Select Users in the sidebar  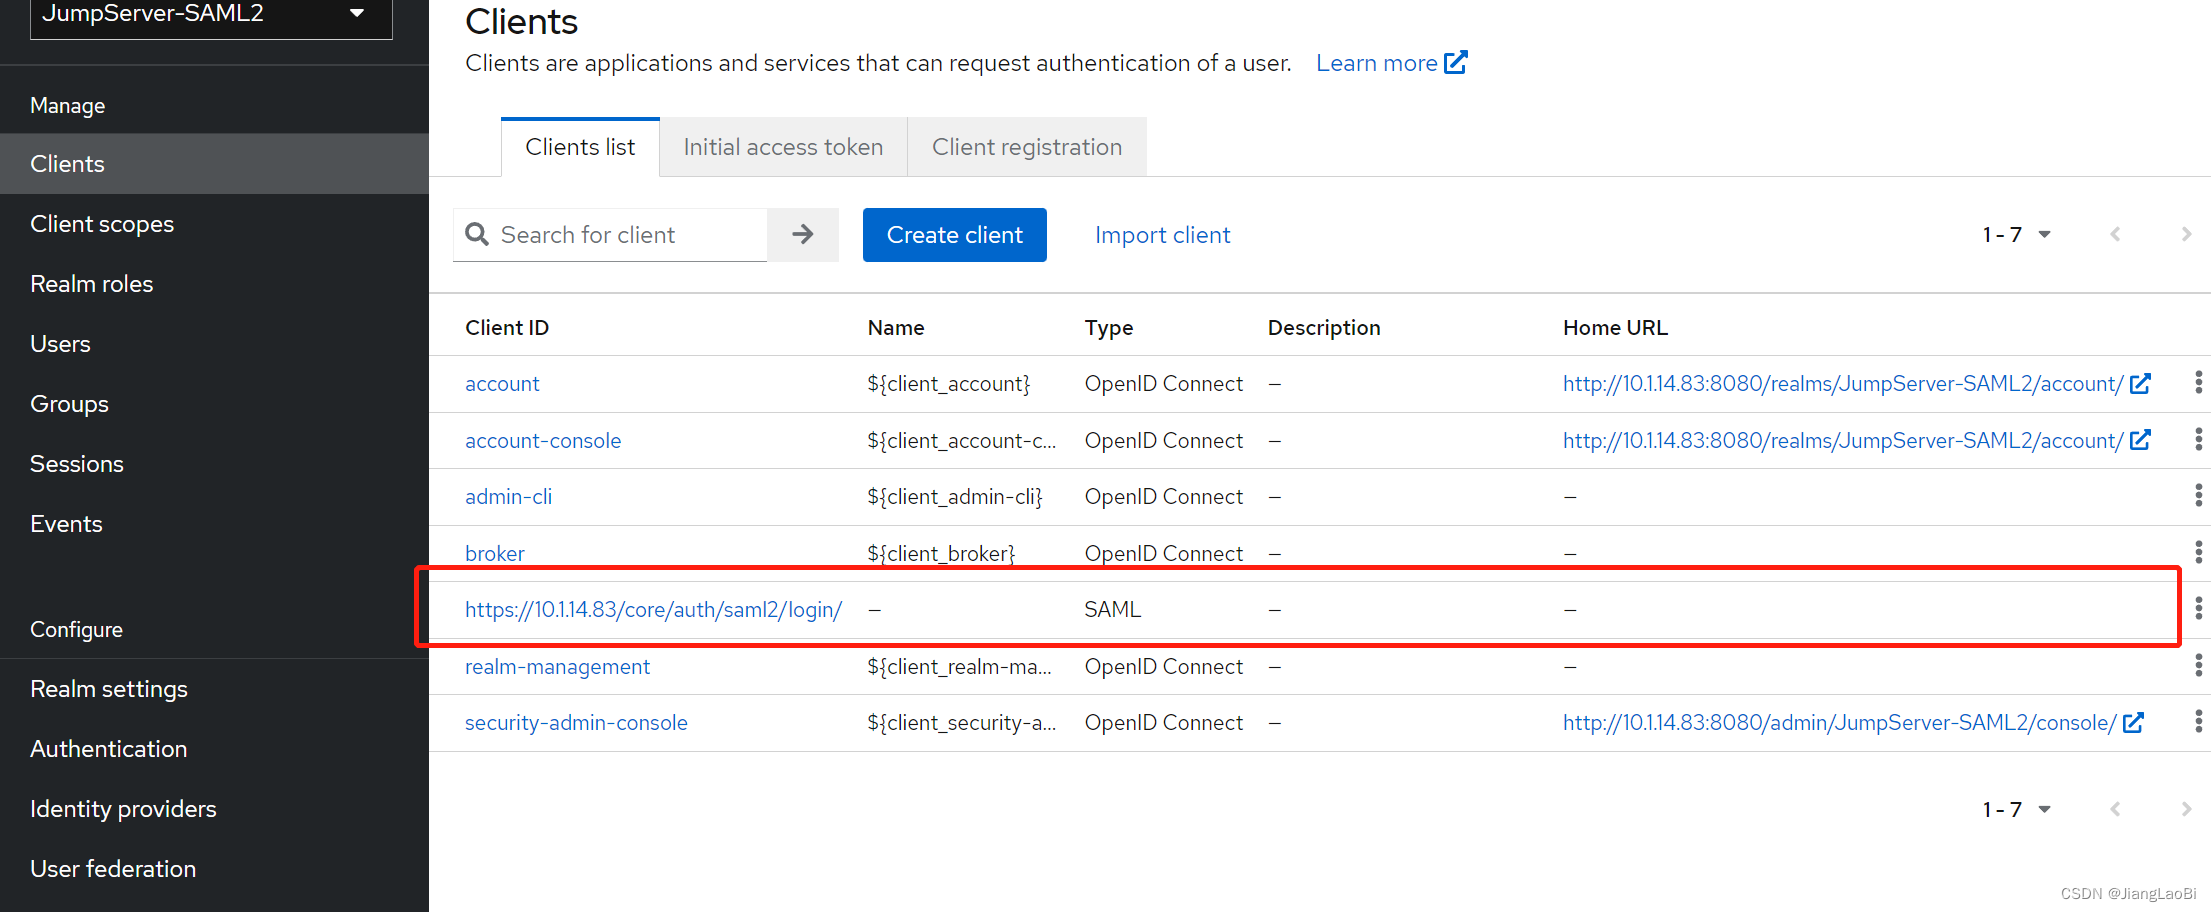[60, 343]
